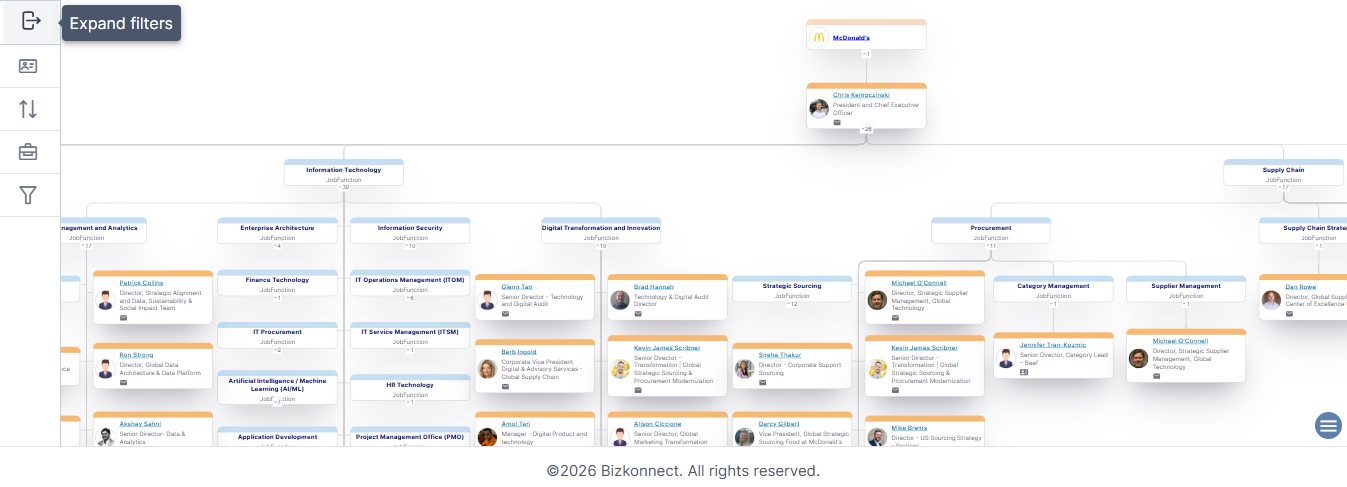The image size is (1347, 487).
Task: Collapse the McDonald's root node toggle
Action: (867, 54)
